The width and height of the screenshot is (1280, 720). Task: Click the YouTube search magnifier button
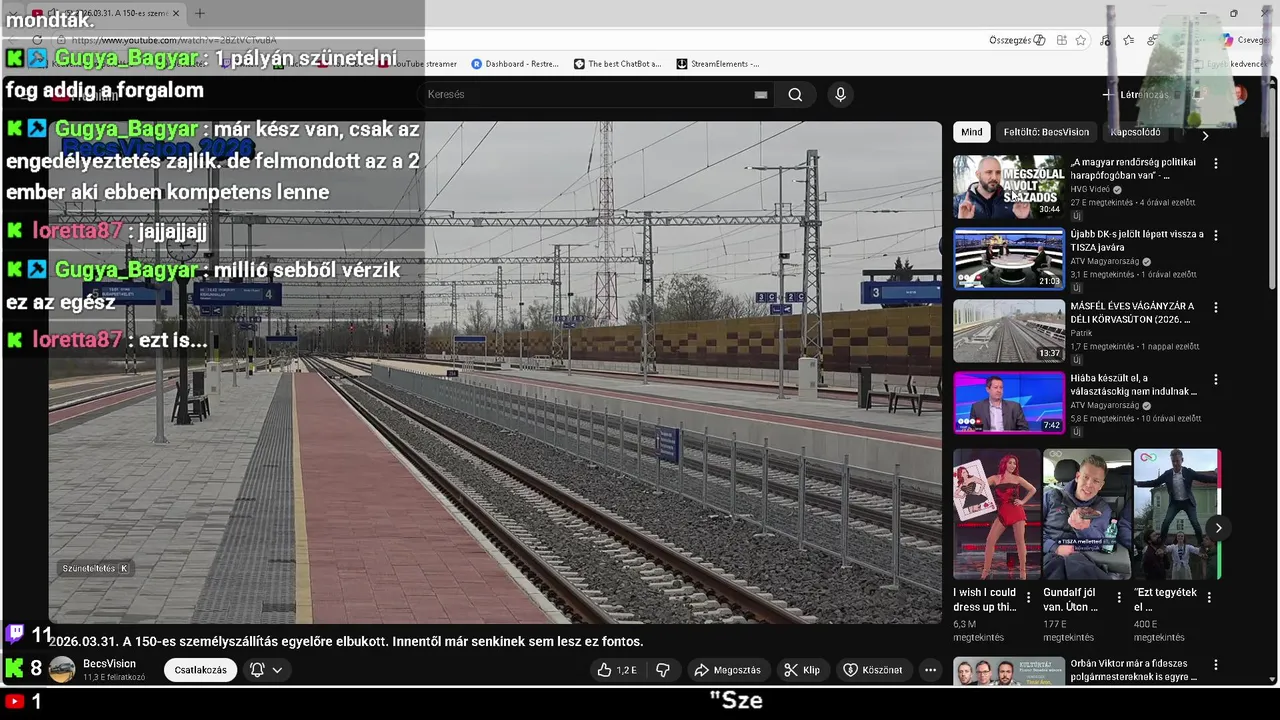(795, 94)
